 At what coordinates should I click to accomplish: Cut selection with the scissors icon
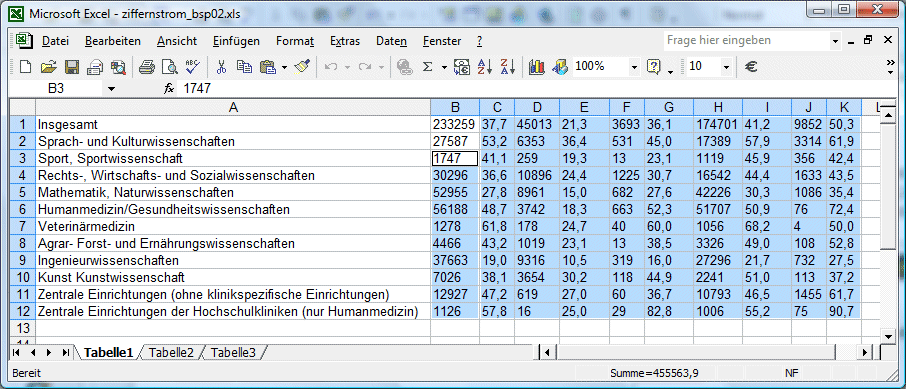click(221, 67)
